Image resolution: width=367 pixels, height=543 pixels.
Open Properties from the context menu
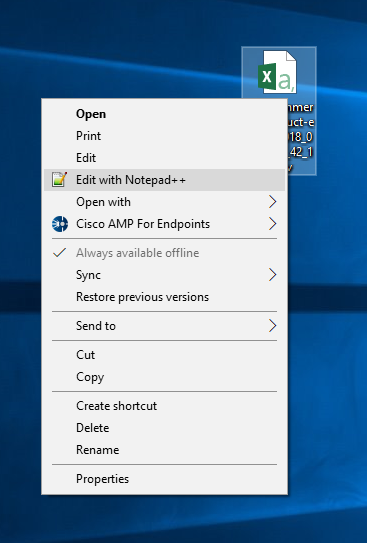[164, 479]
